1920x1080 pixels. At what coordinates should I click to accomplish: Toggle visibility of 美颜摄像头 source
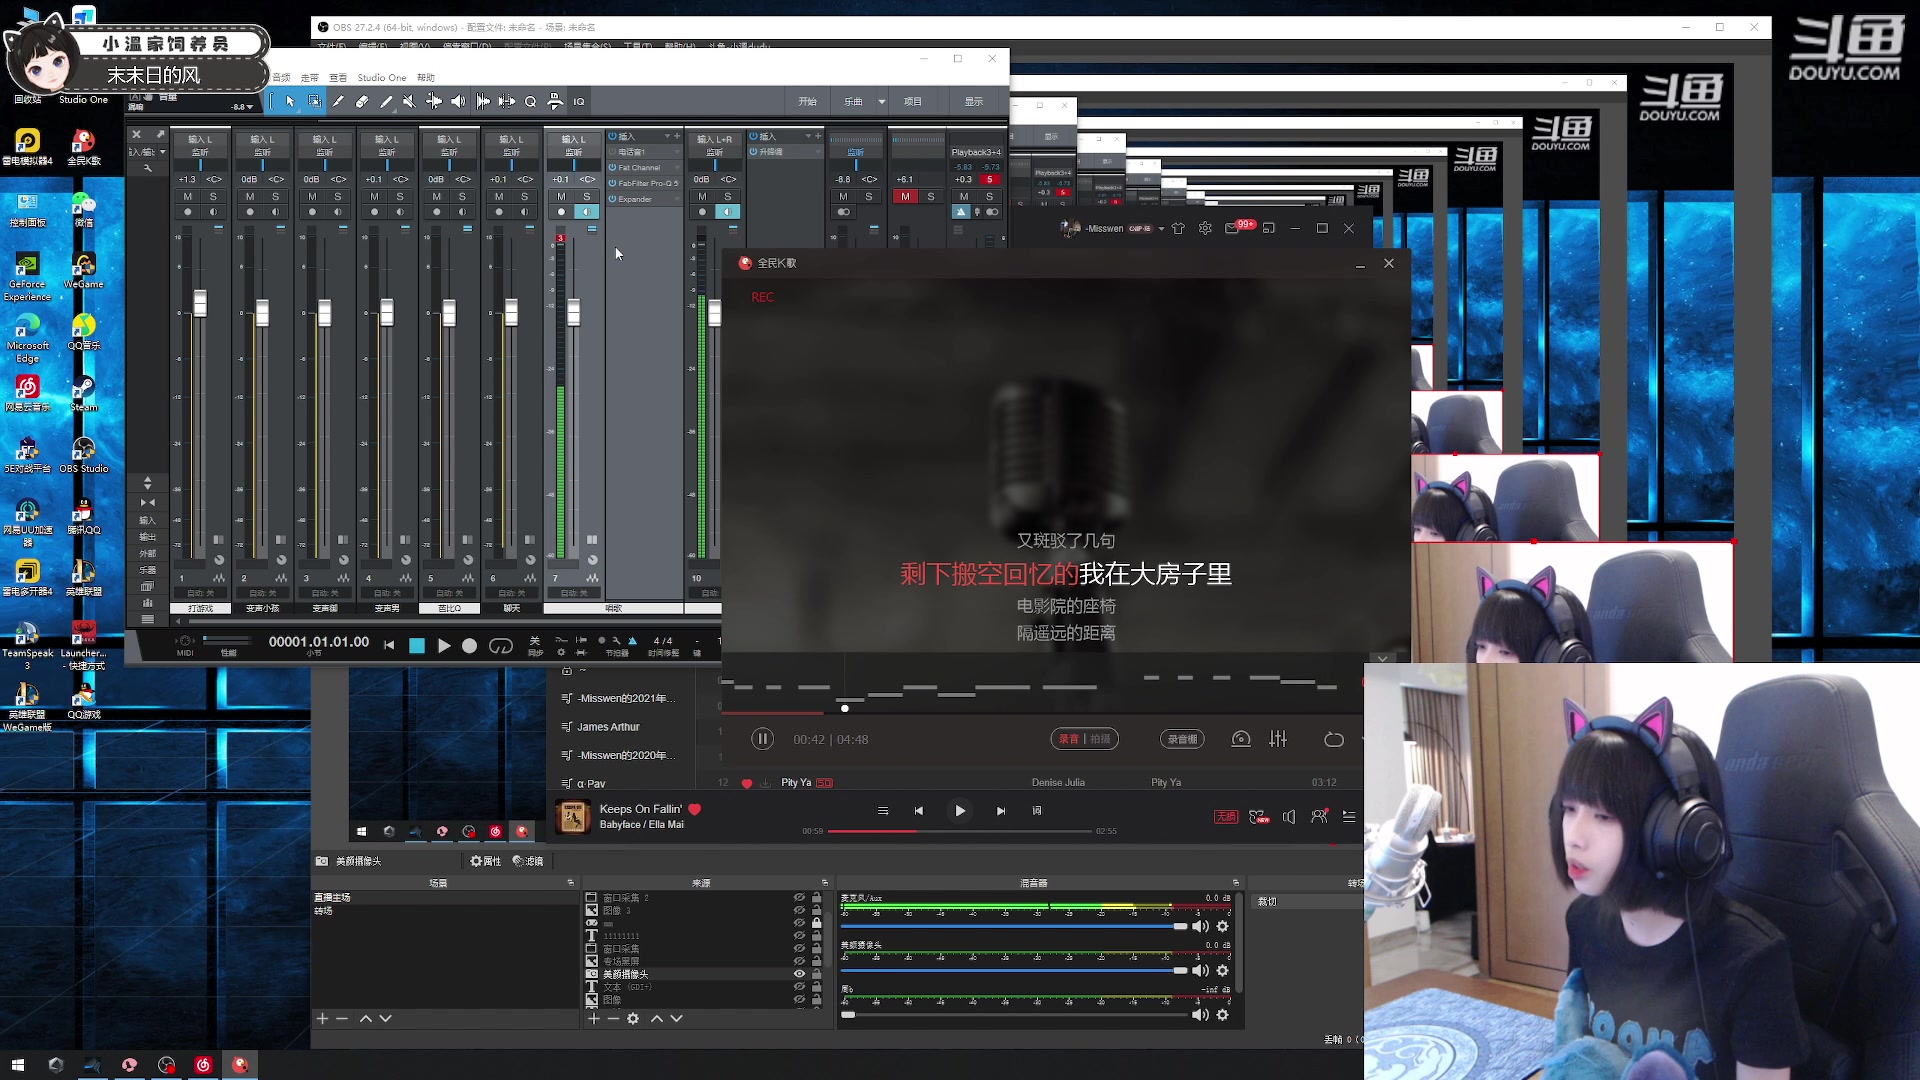click(799, 973)
